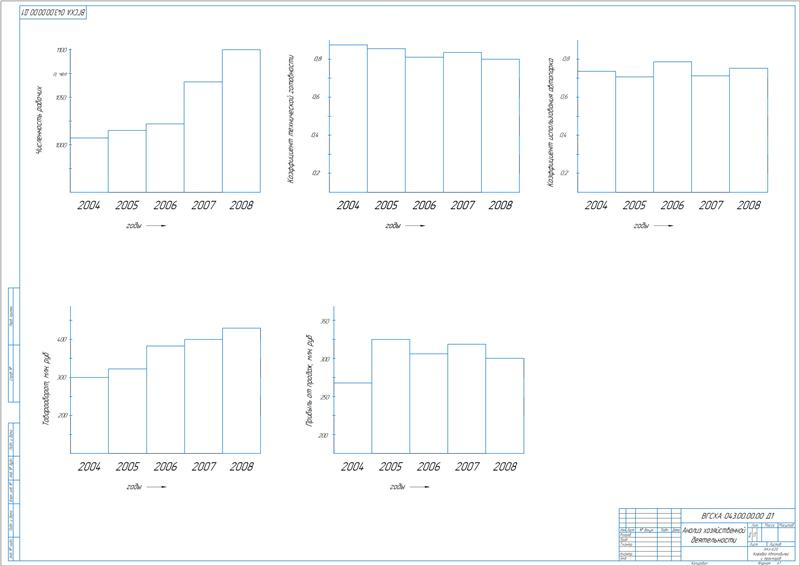This screenshot has width=800, height=566.
Task: Click the year label 2008 under the 'Коэффициент технической готовности' chart
Action: coord(500,205)
